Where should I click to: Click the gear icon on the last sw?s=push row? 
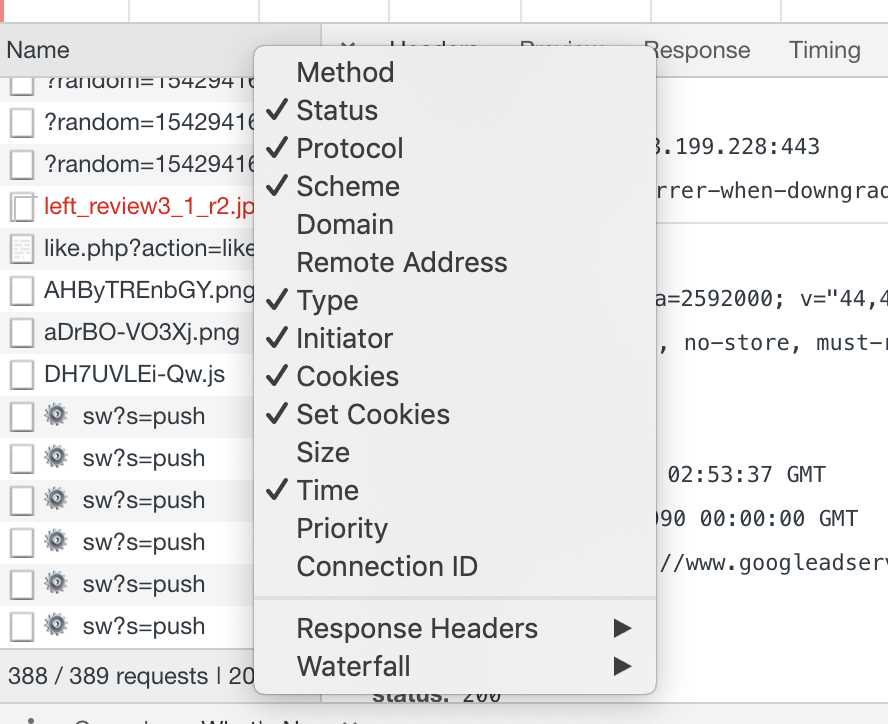click(57, 626)
